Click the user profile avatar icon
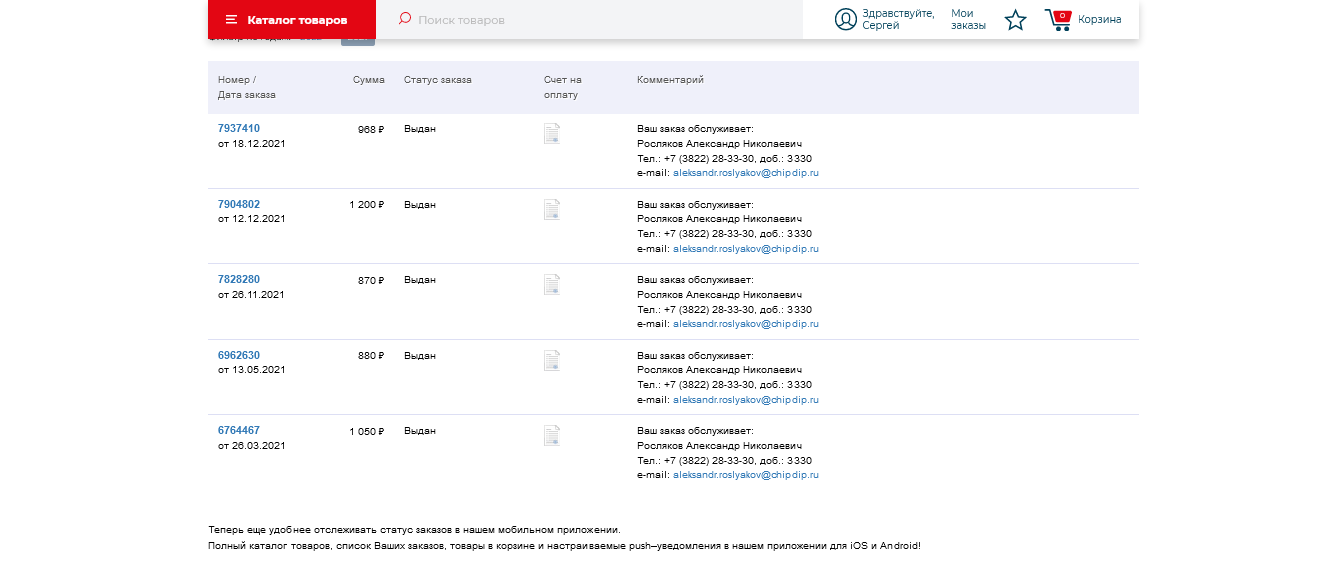The image size is (1343, 586). 846,20
